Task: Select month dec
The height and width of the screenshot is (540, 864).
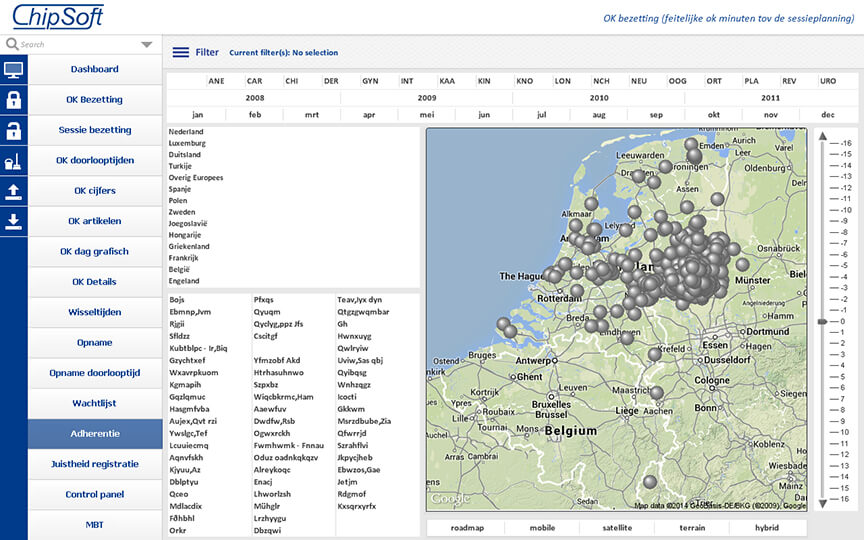Action: point(828,115)
